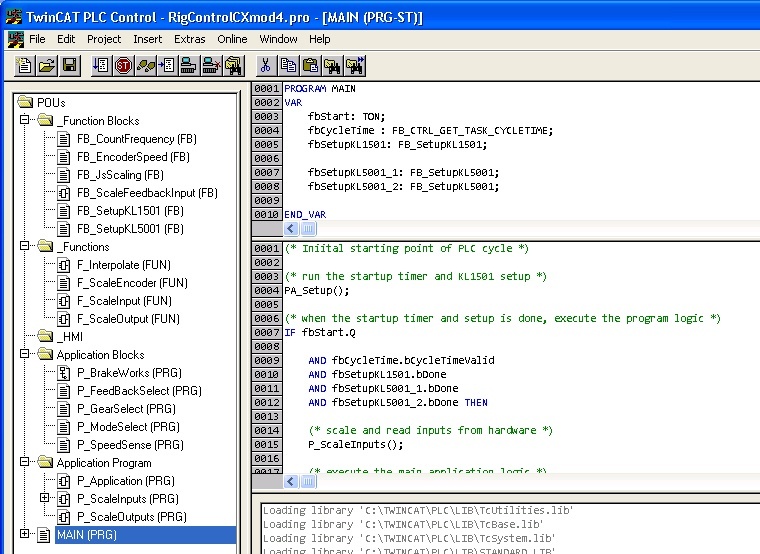The height and width of the screenshot is (554, 760).
Task: Click the scissors Cut icon
Action: coord(265,65)
